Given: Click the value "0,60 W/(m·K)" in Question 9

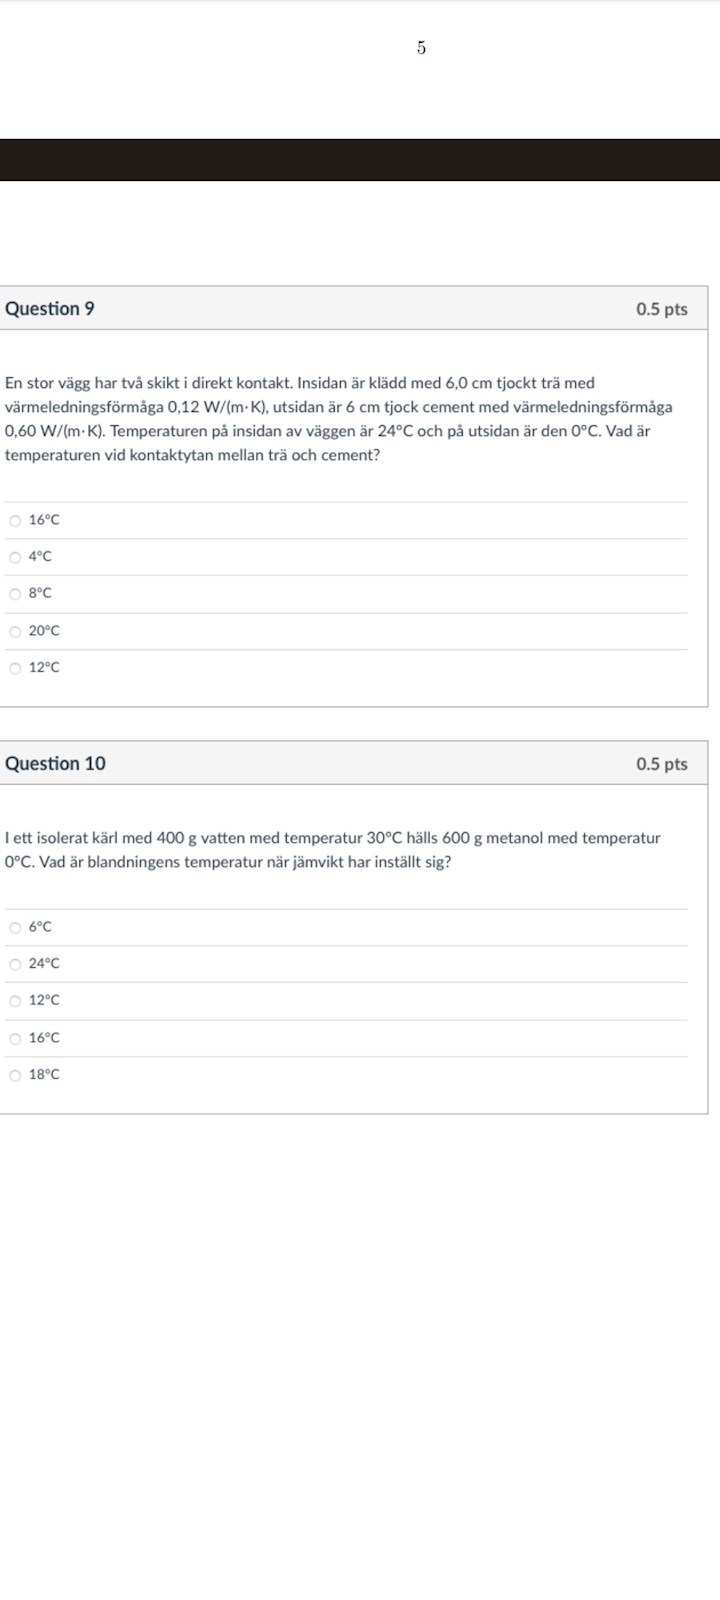Looking at the screenshot, I should click(x=55, y=432).
